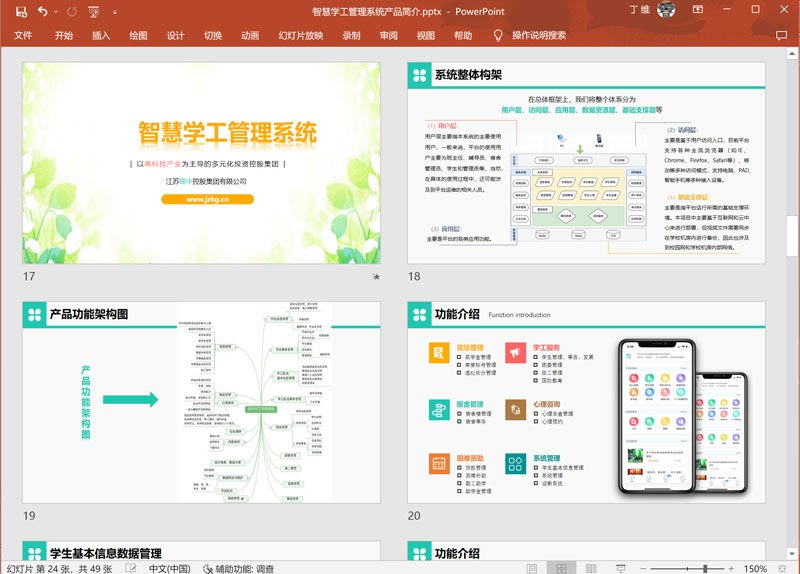Image resolution: width=800 pixels, height=574 pixels.
Task: Click the user name 丁维
Action: pos(639,10)
